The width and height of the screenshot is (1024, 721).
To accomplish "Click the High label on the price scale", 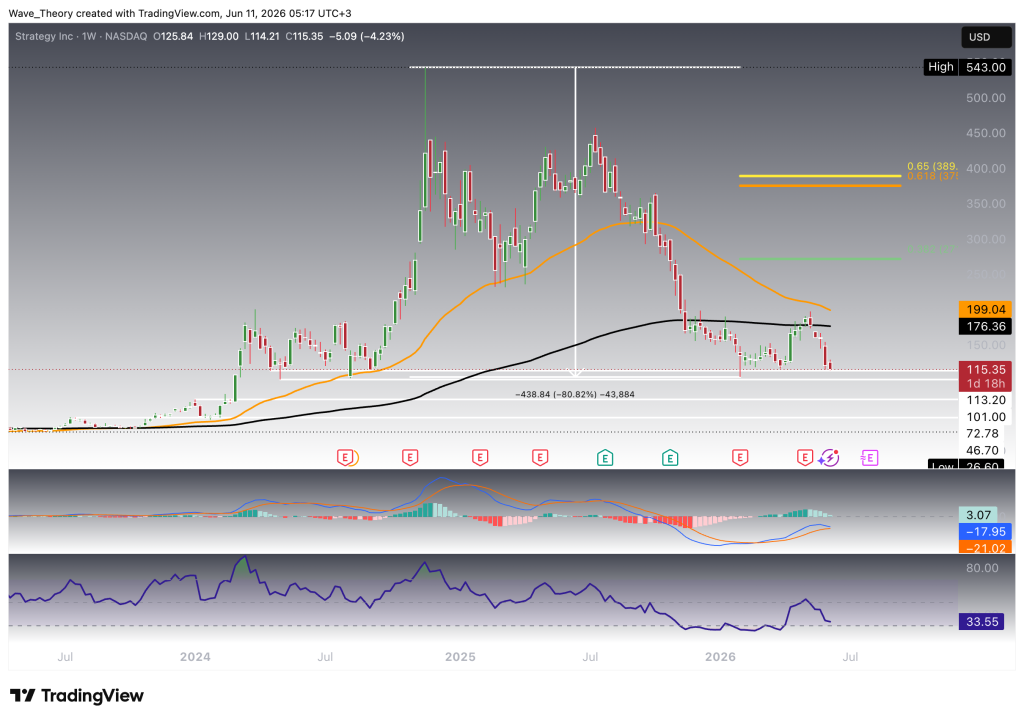I will 940,67.
